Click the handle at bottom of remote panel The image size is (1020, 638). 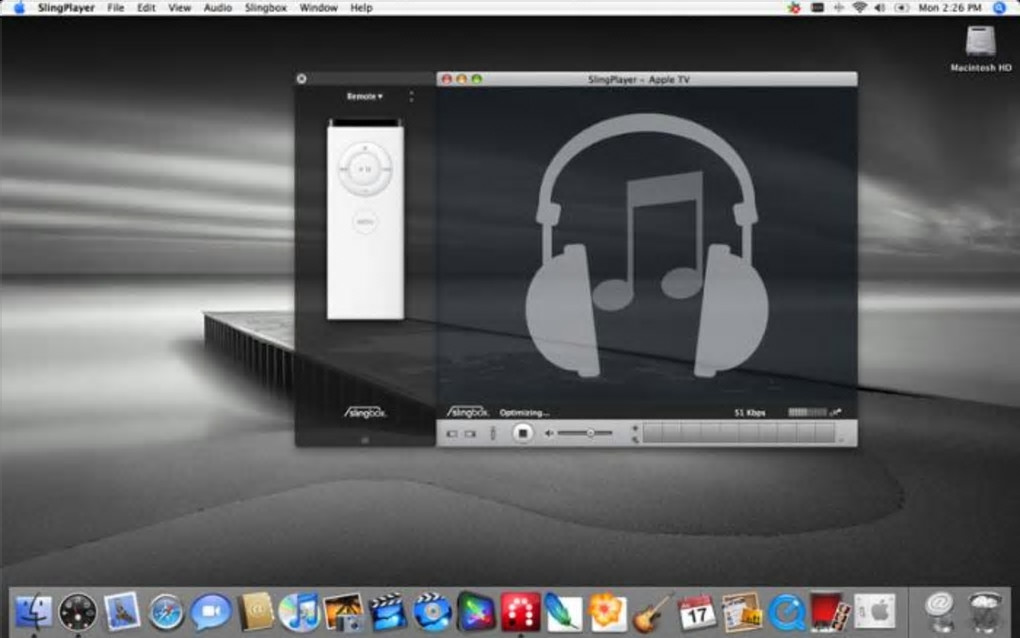tap(365, 440)
